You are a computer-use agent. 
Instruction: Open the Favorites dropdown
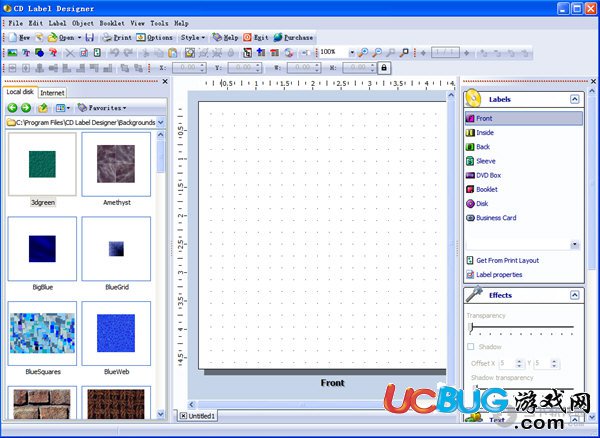[101, 108]
